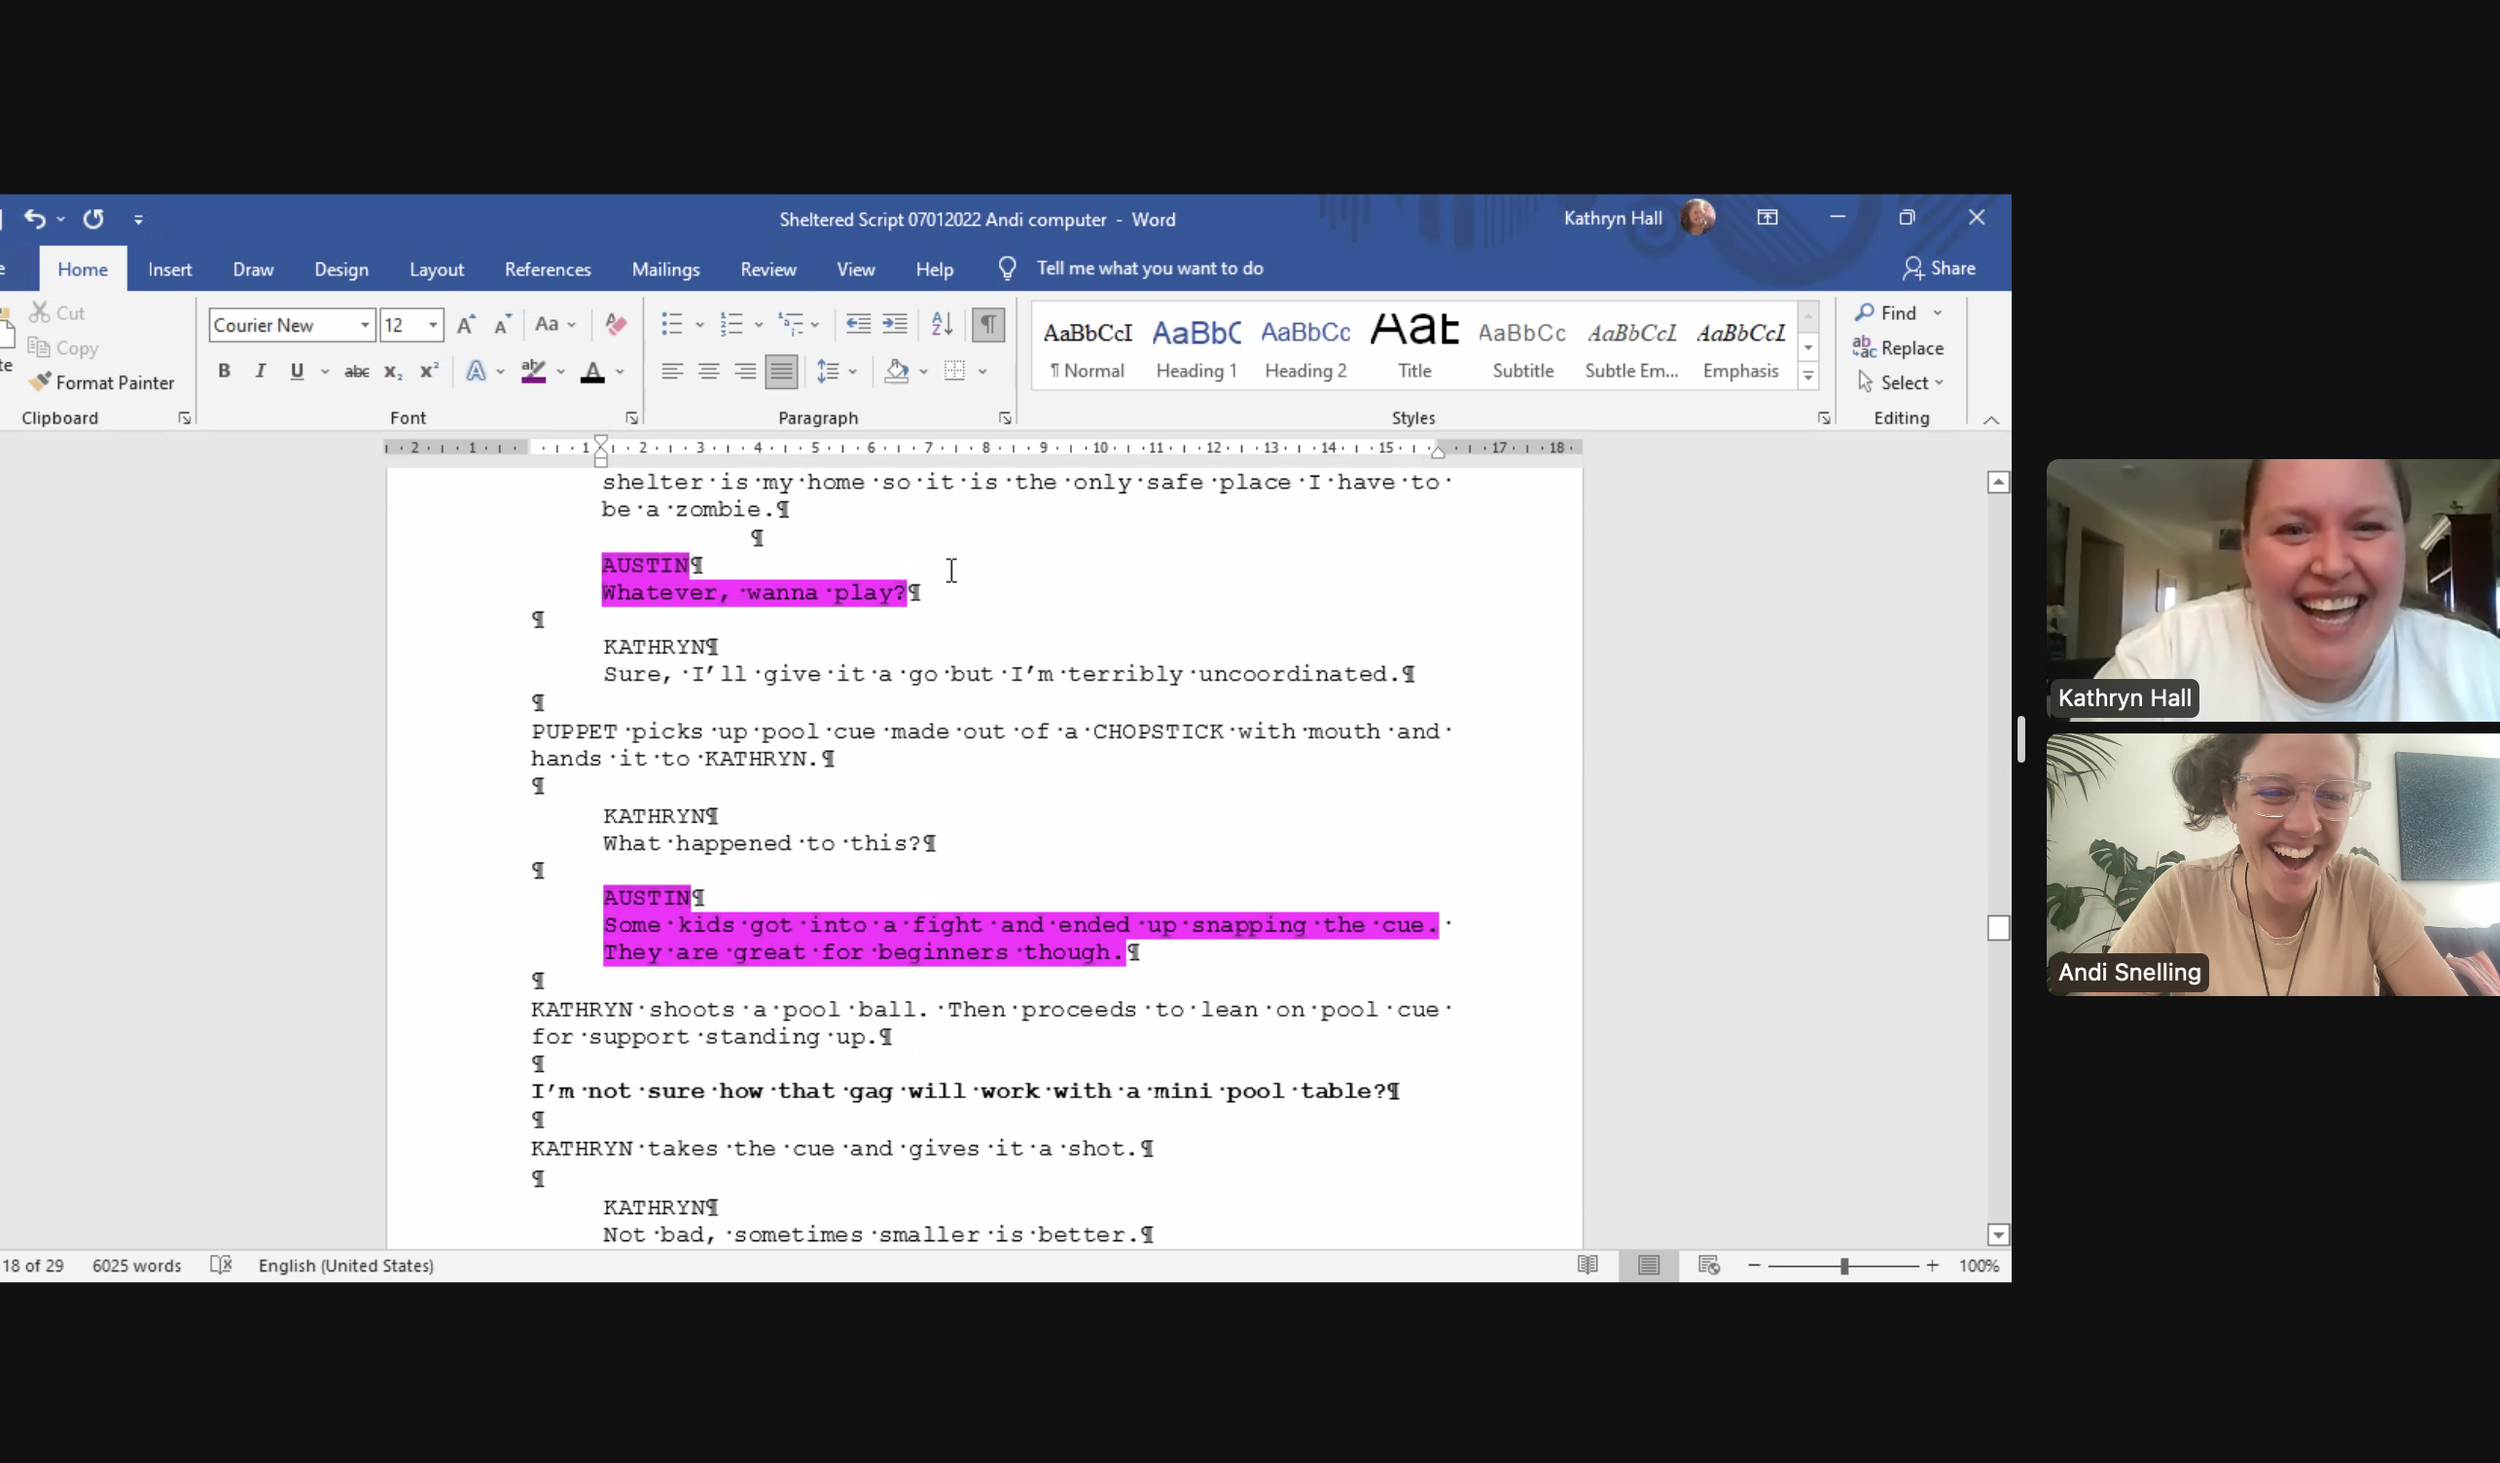Screen dimensions: 2500x1463
Task: Click the zoom slider handle in status bar
Action: pyautogui.click(x=1844, y=1265)
